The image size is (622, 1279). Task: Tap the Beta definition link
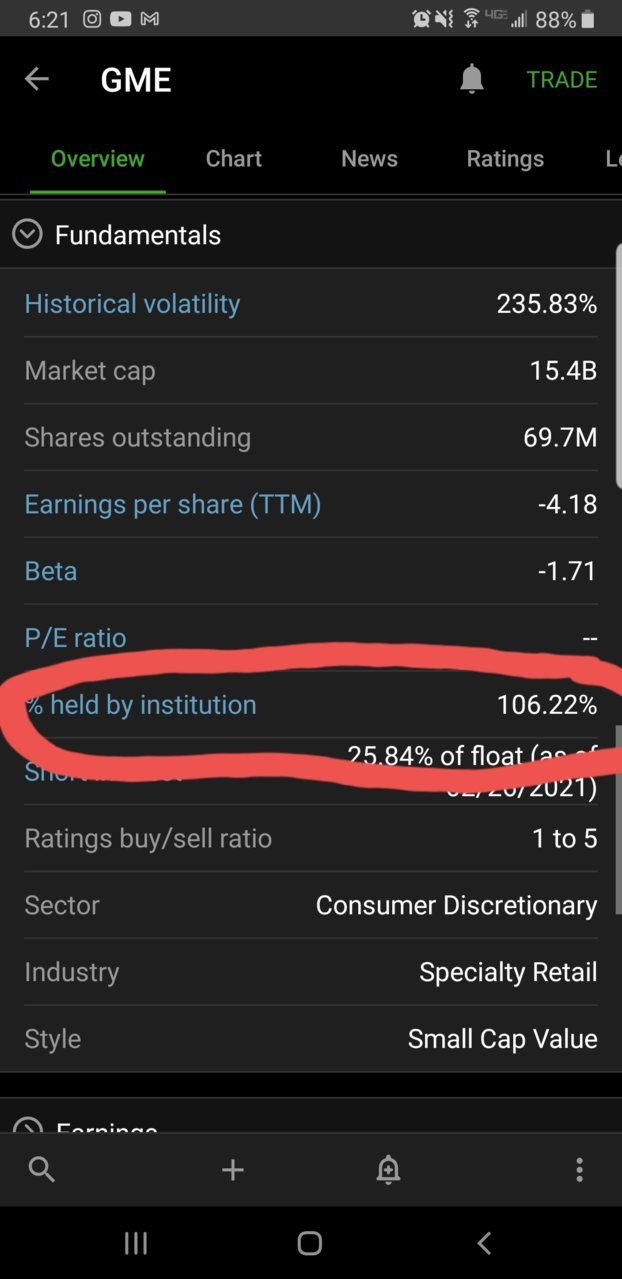point(51,571)
